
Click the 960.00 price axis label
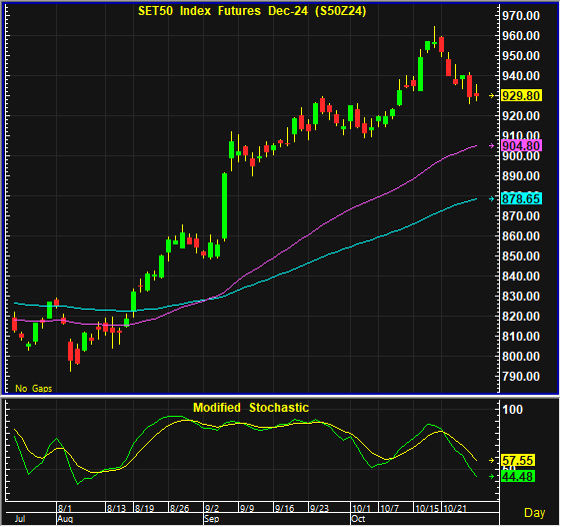pos(521,36)
